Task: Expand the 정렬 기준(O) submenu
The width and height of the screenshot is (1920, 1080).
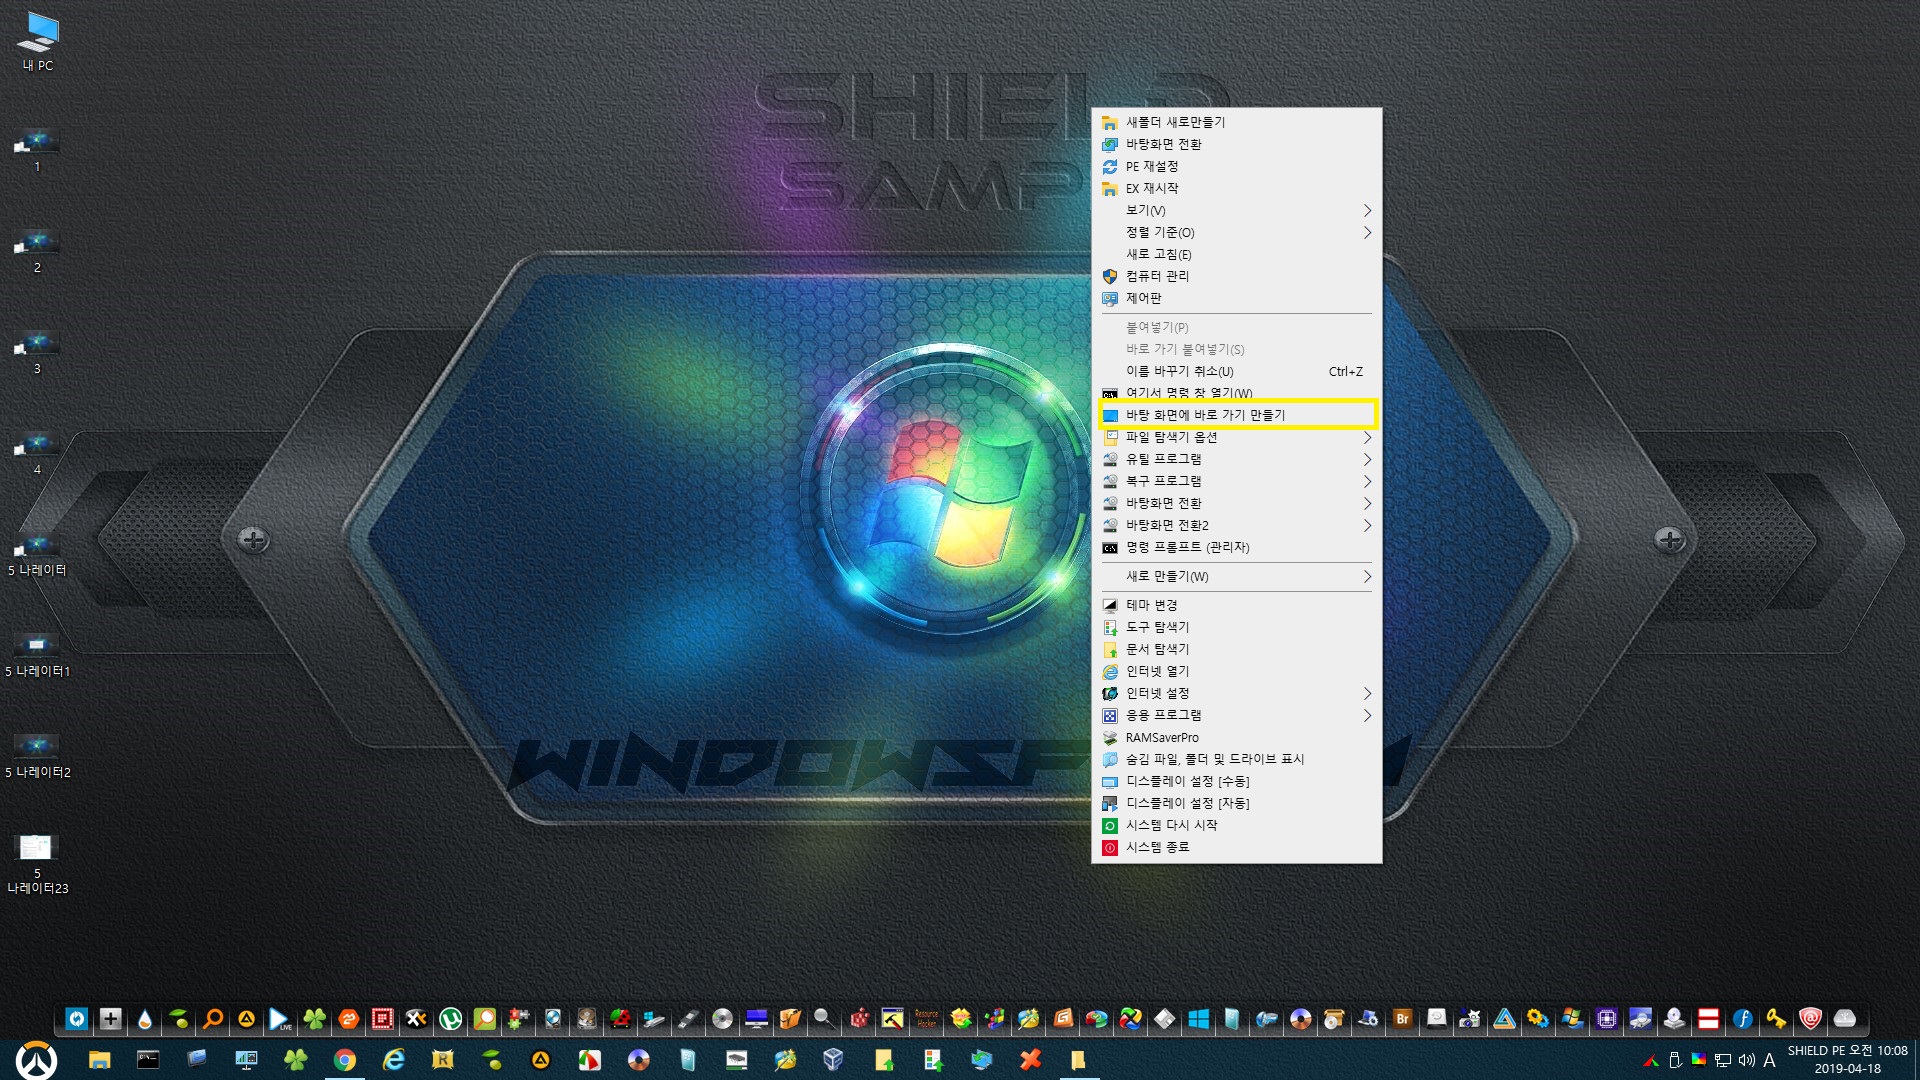Action: pos(1236,232)
